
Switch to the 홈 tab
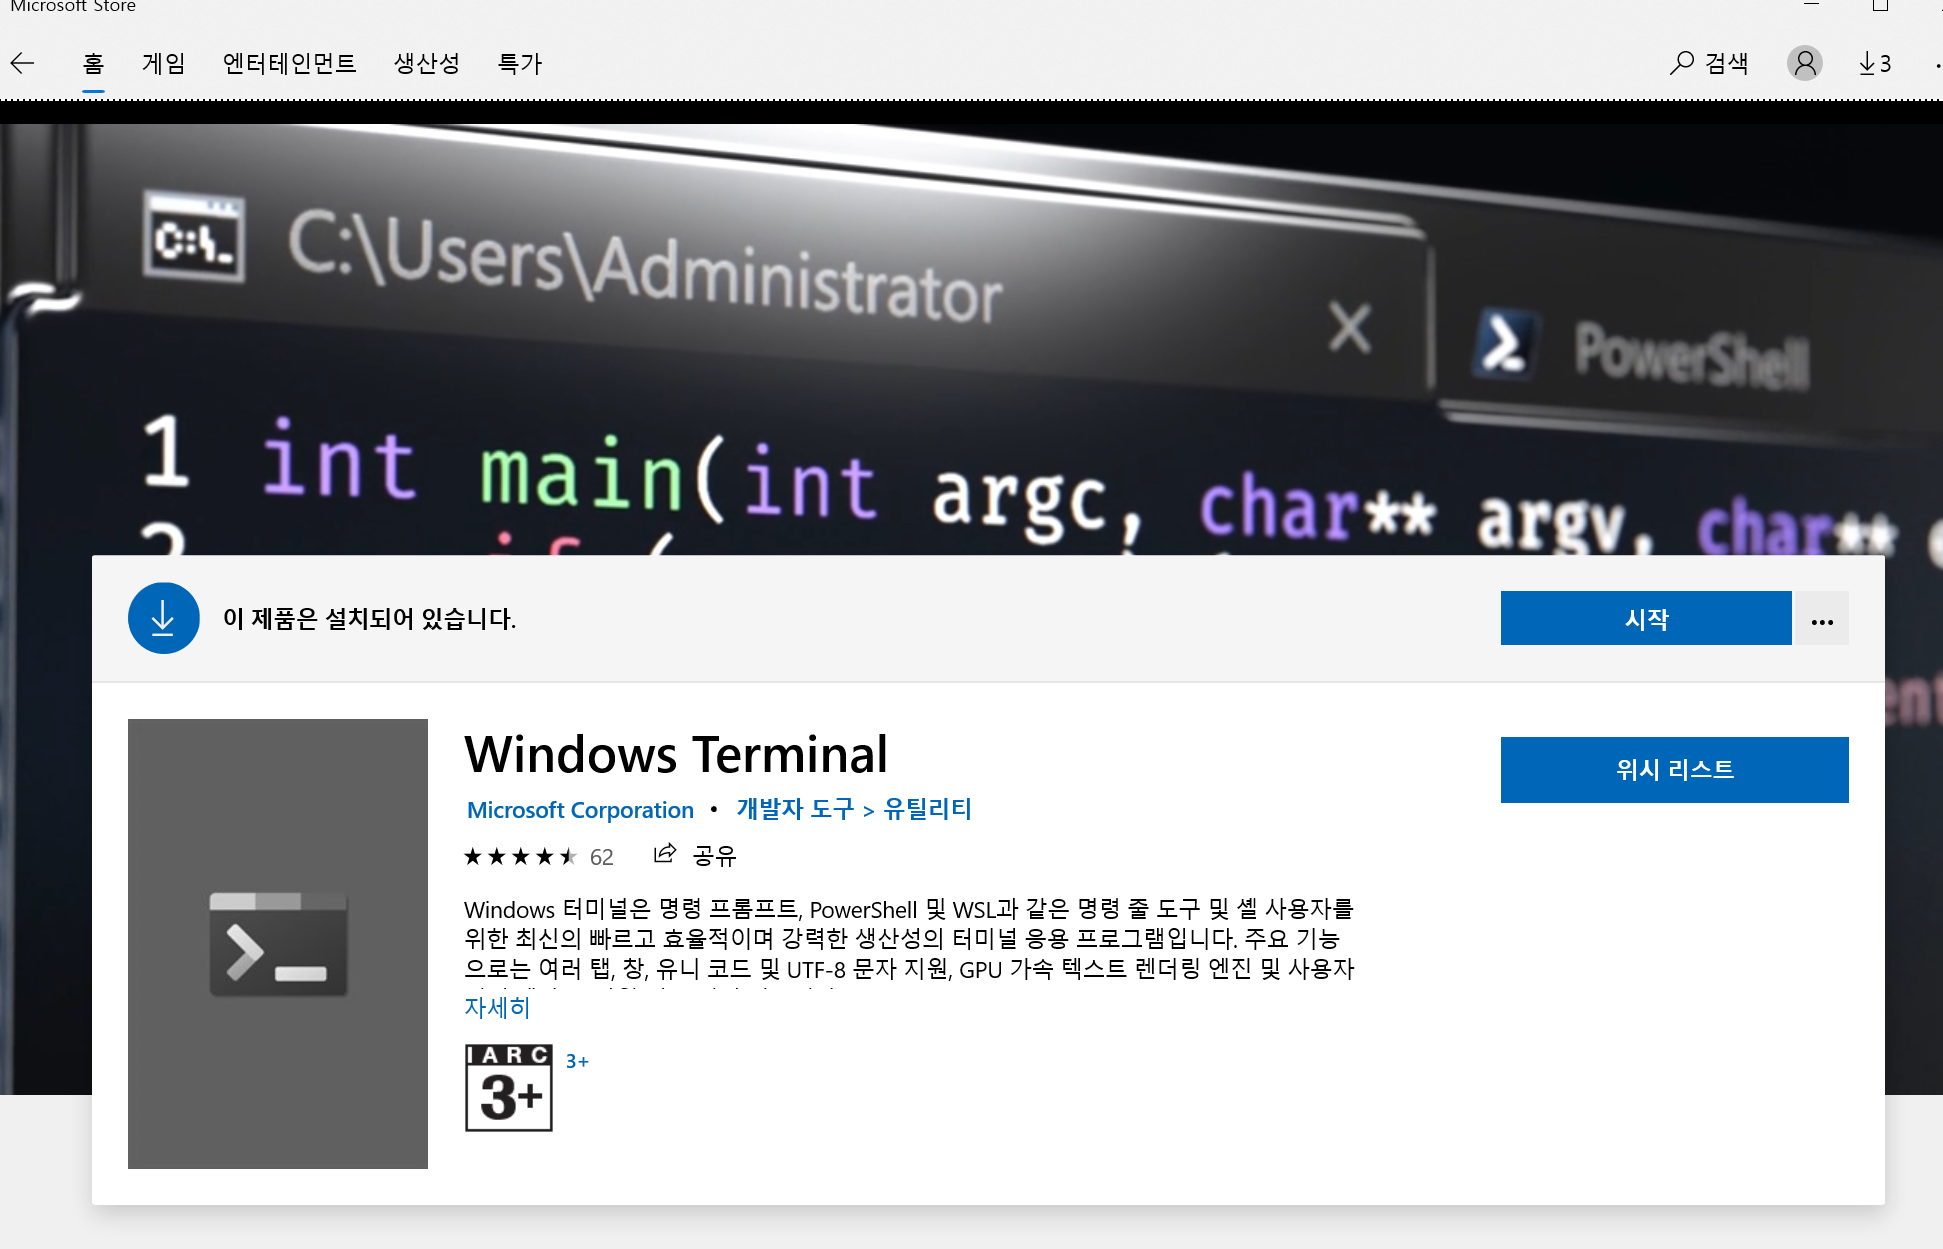[93, 64]
